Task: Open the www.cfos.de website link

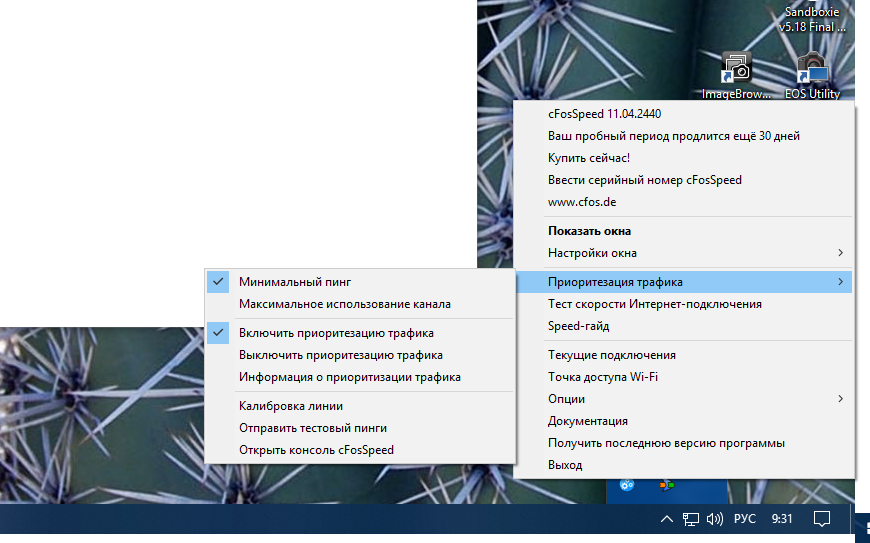Action: (684, 202)
